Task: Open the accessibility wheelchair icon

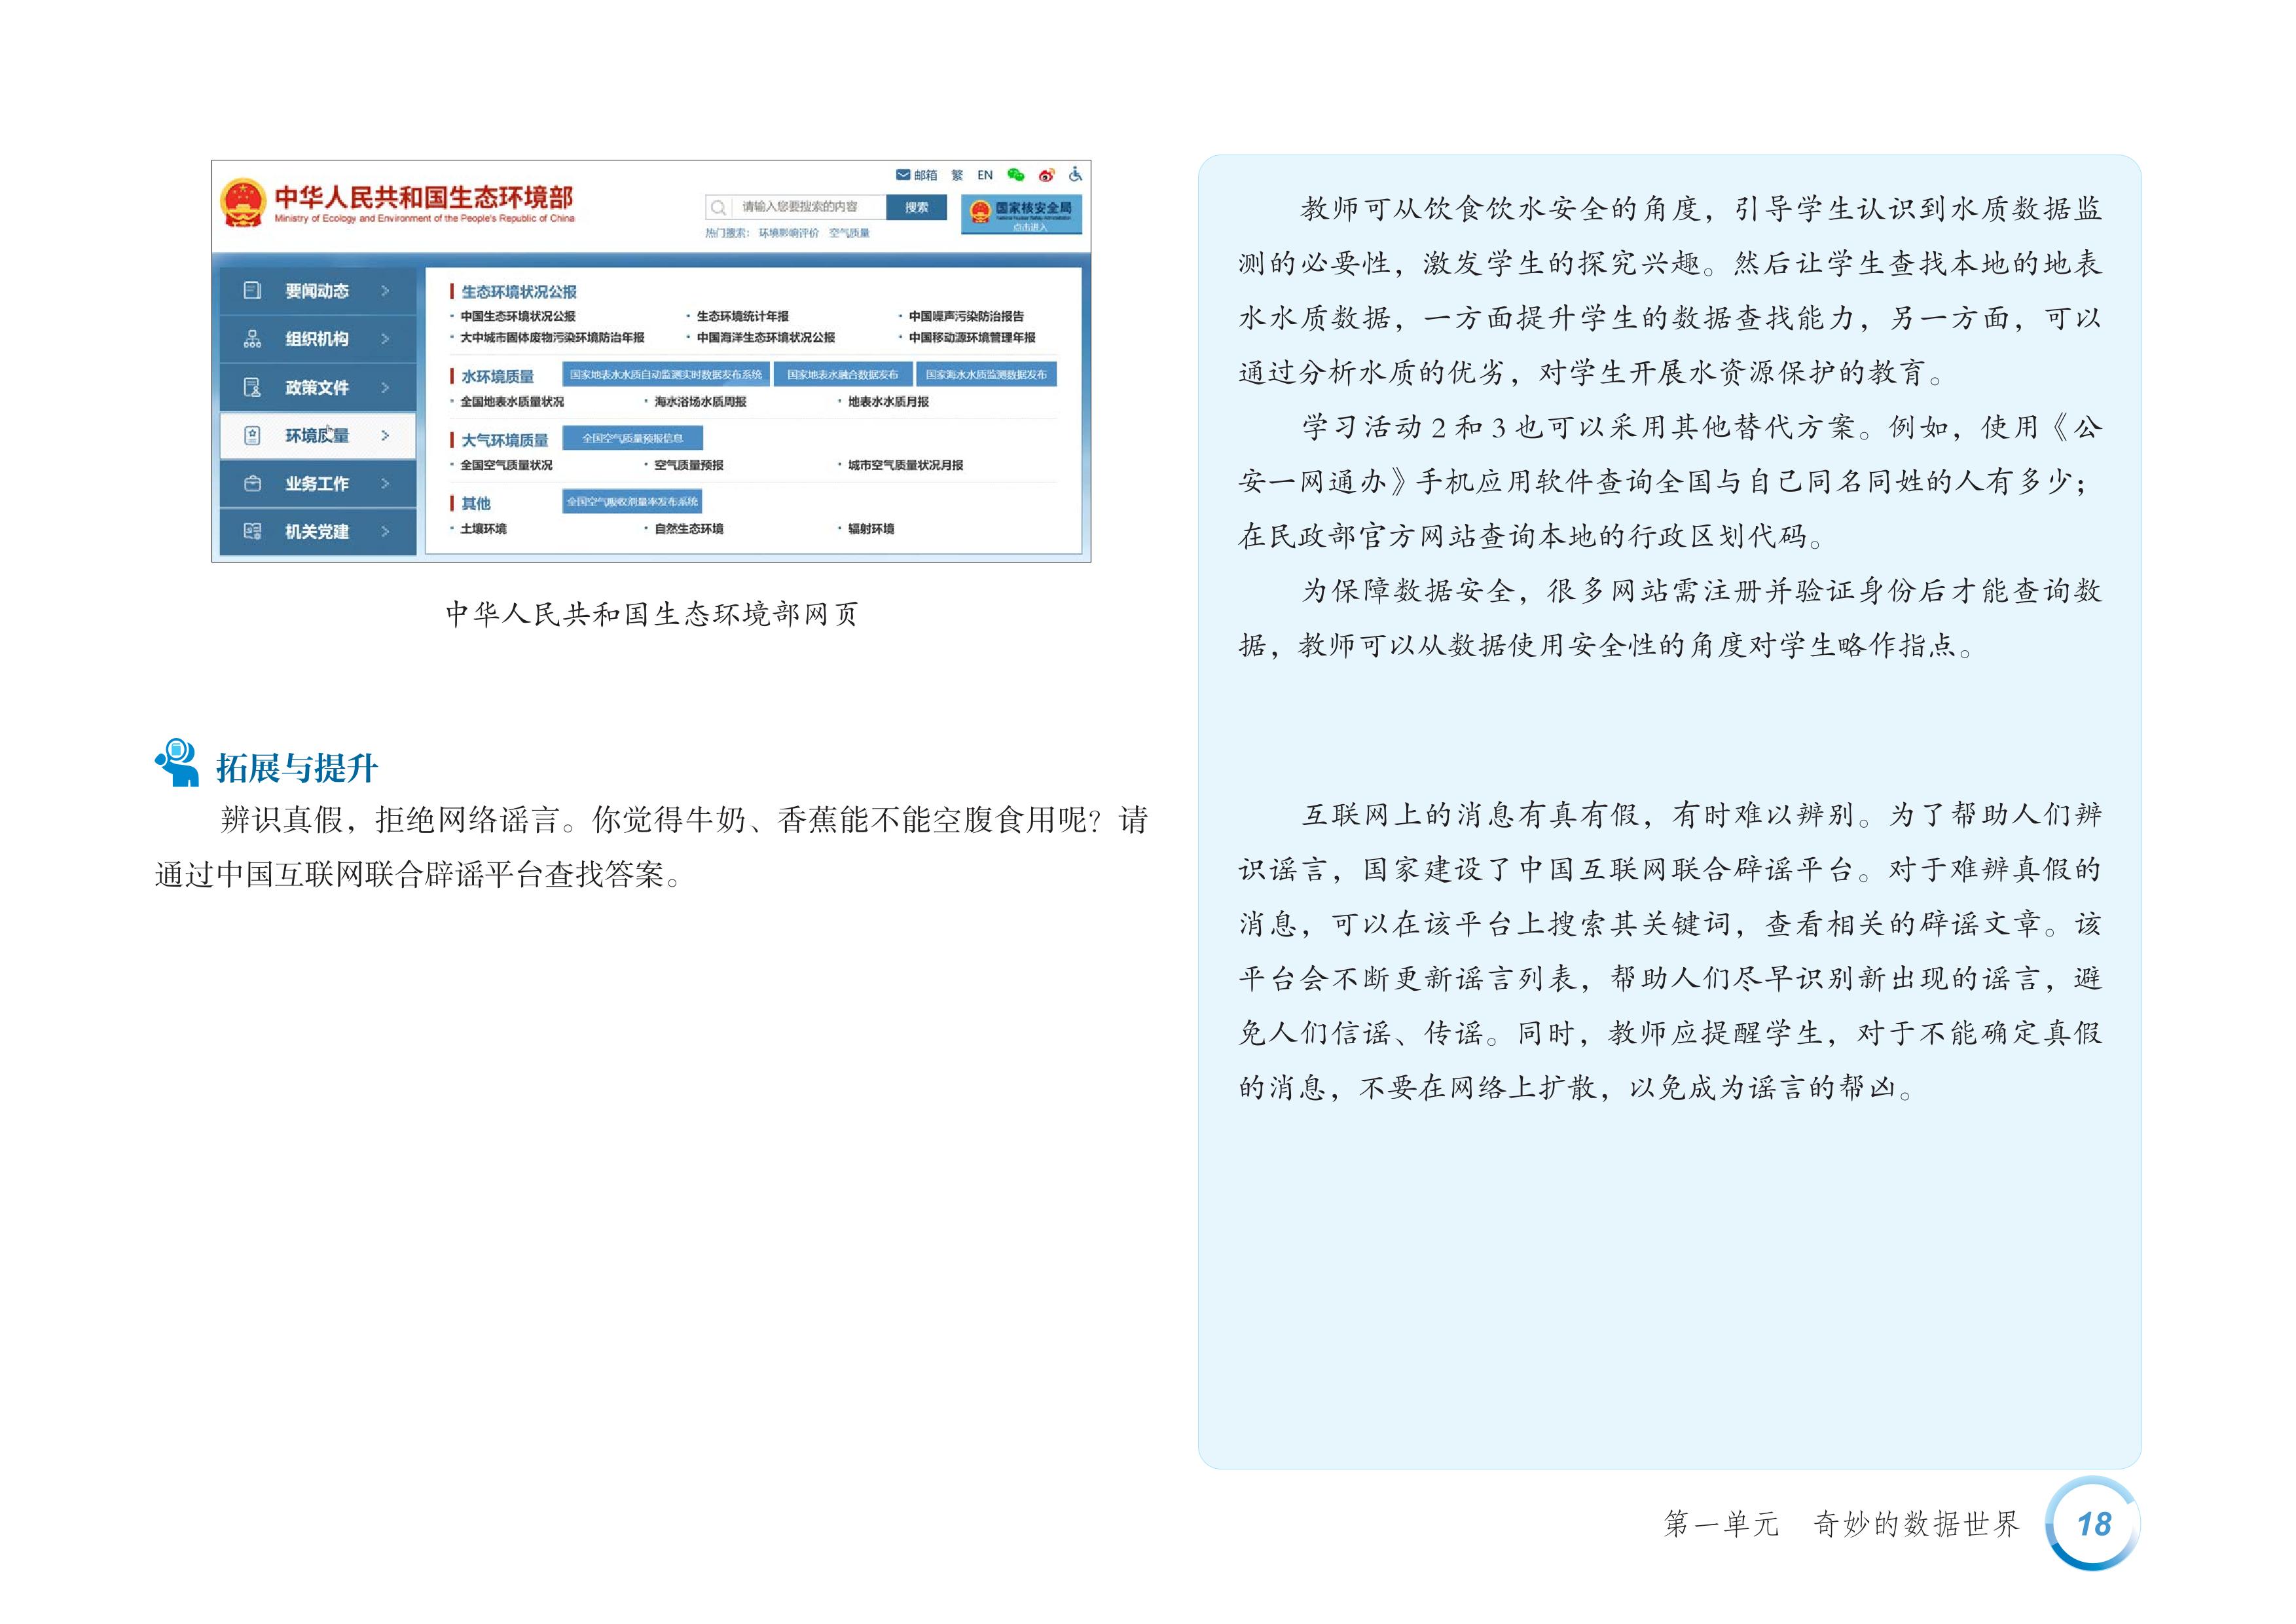Action: coord(1075,174)
